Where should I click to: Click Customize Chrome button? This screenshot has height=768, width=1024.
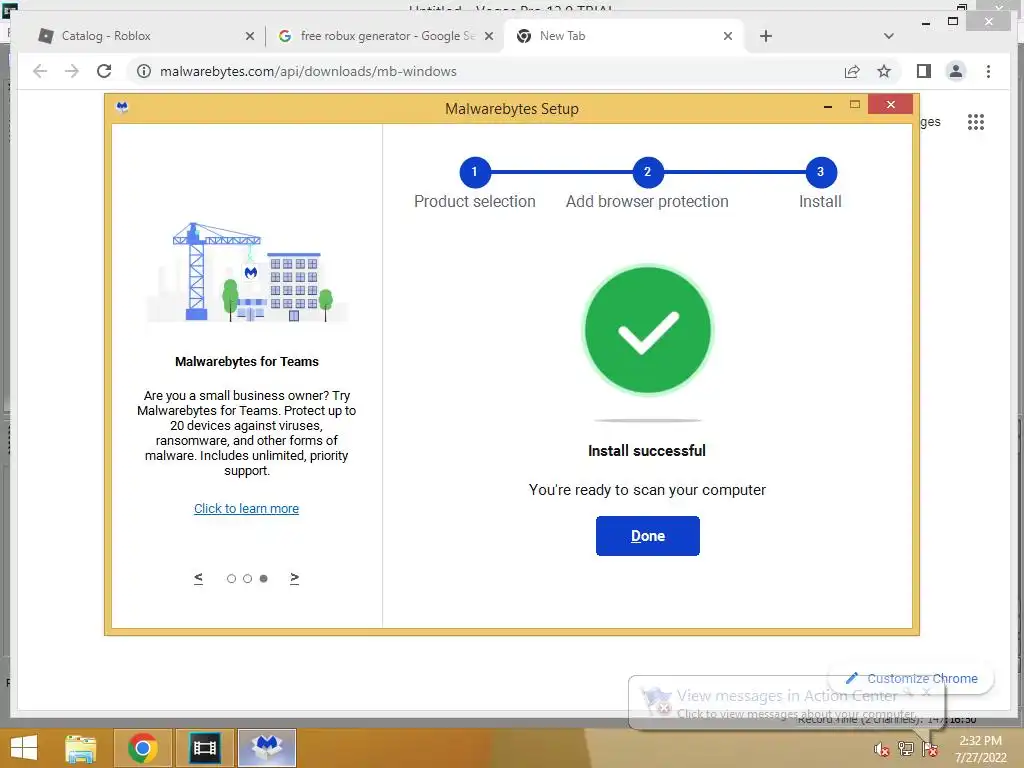912,679
